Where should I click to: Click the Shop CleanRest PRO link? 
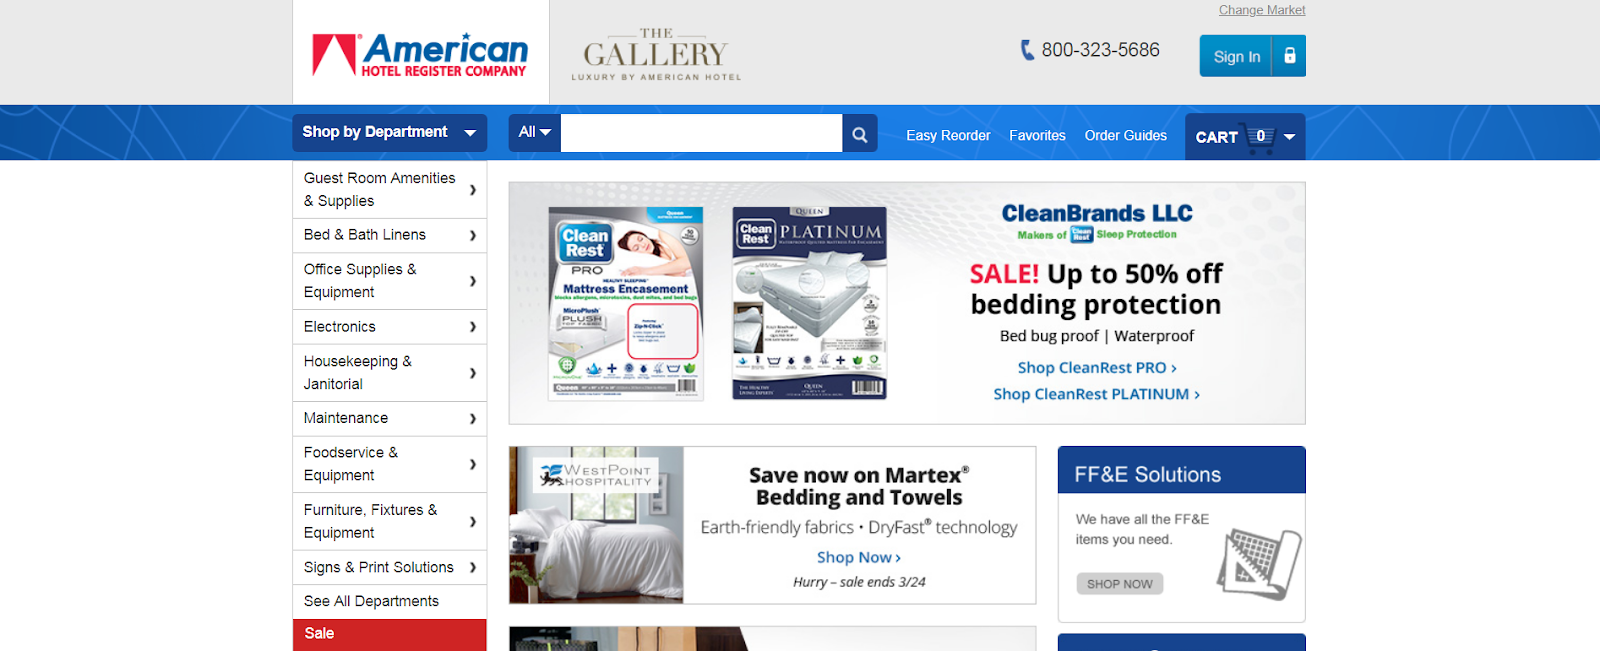pos(1097,368)
